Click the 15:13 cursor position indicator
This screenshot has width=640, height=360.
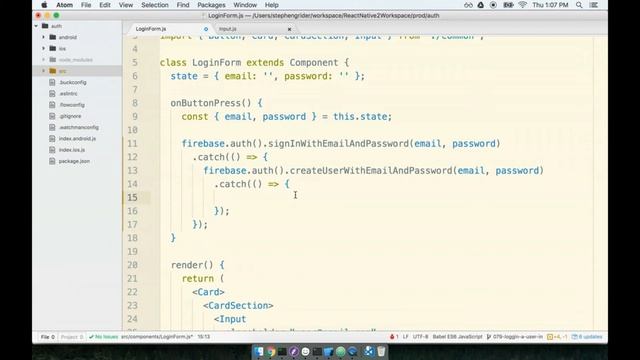coord(204,337)
